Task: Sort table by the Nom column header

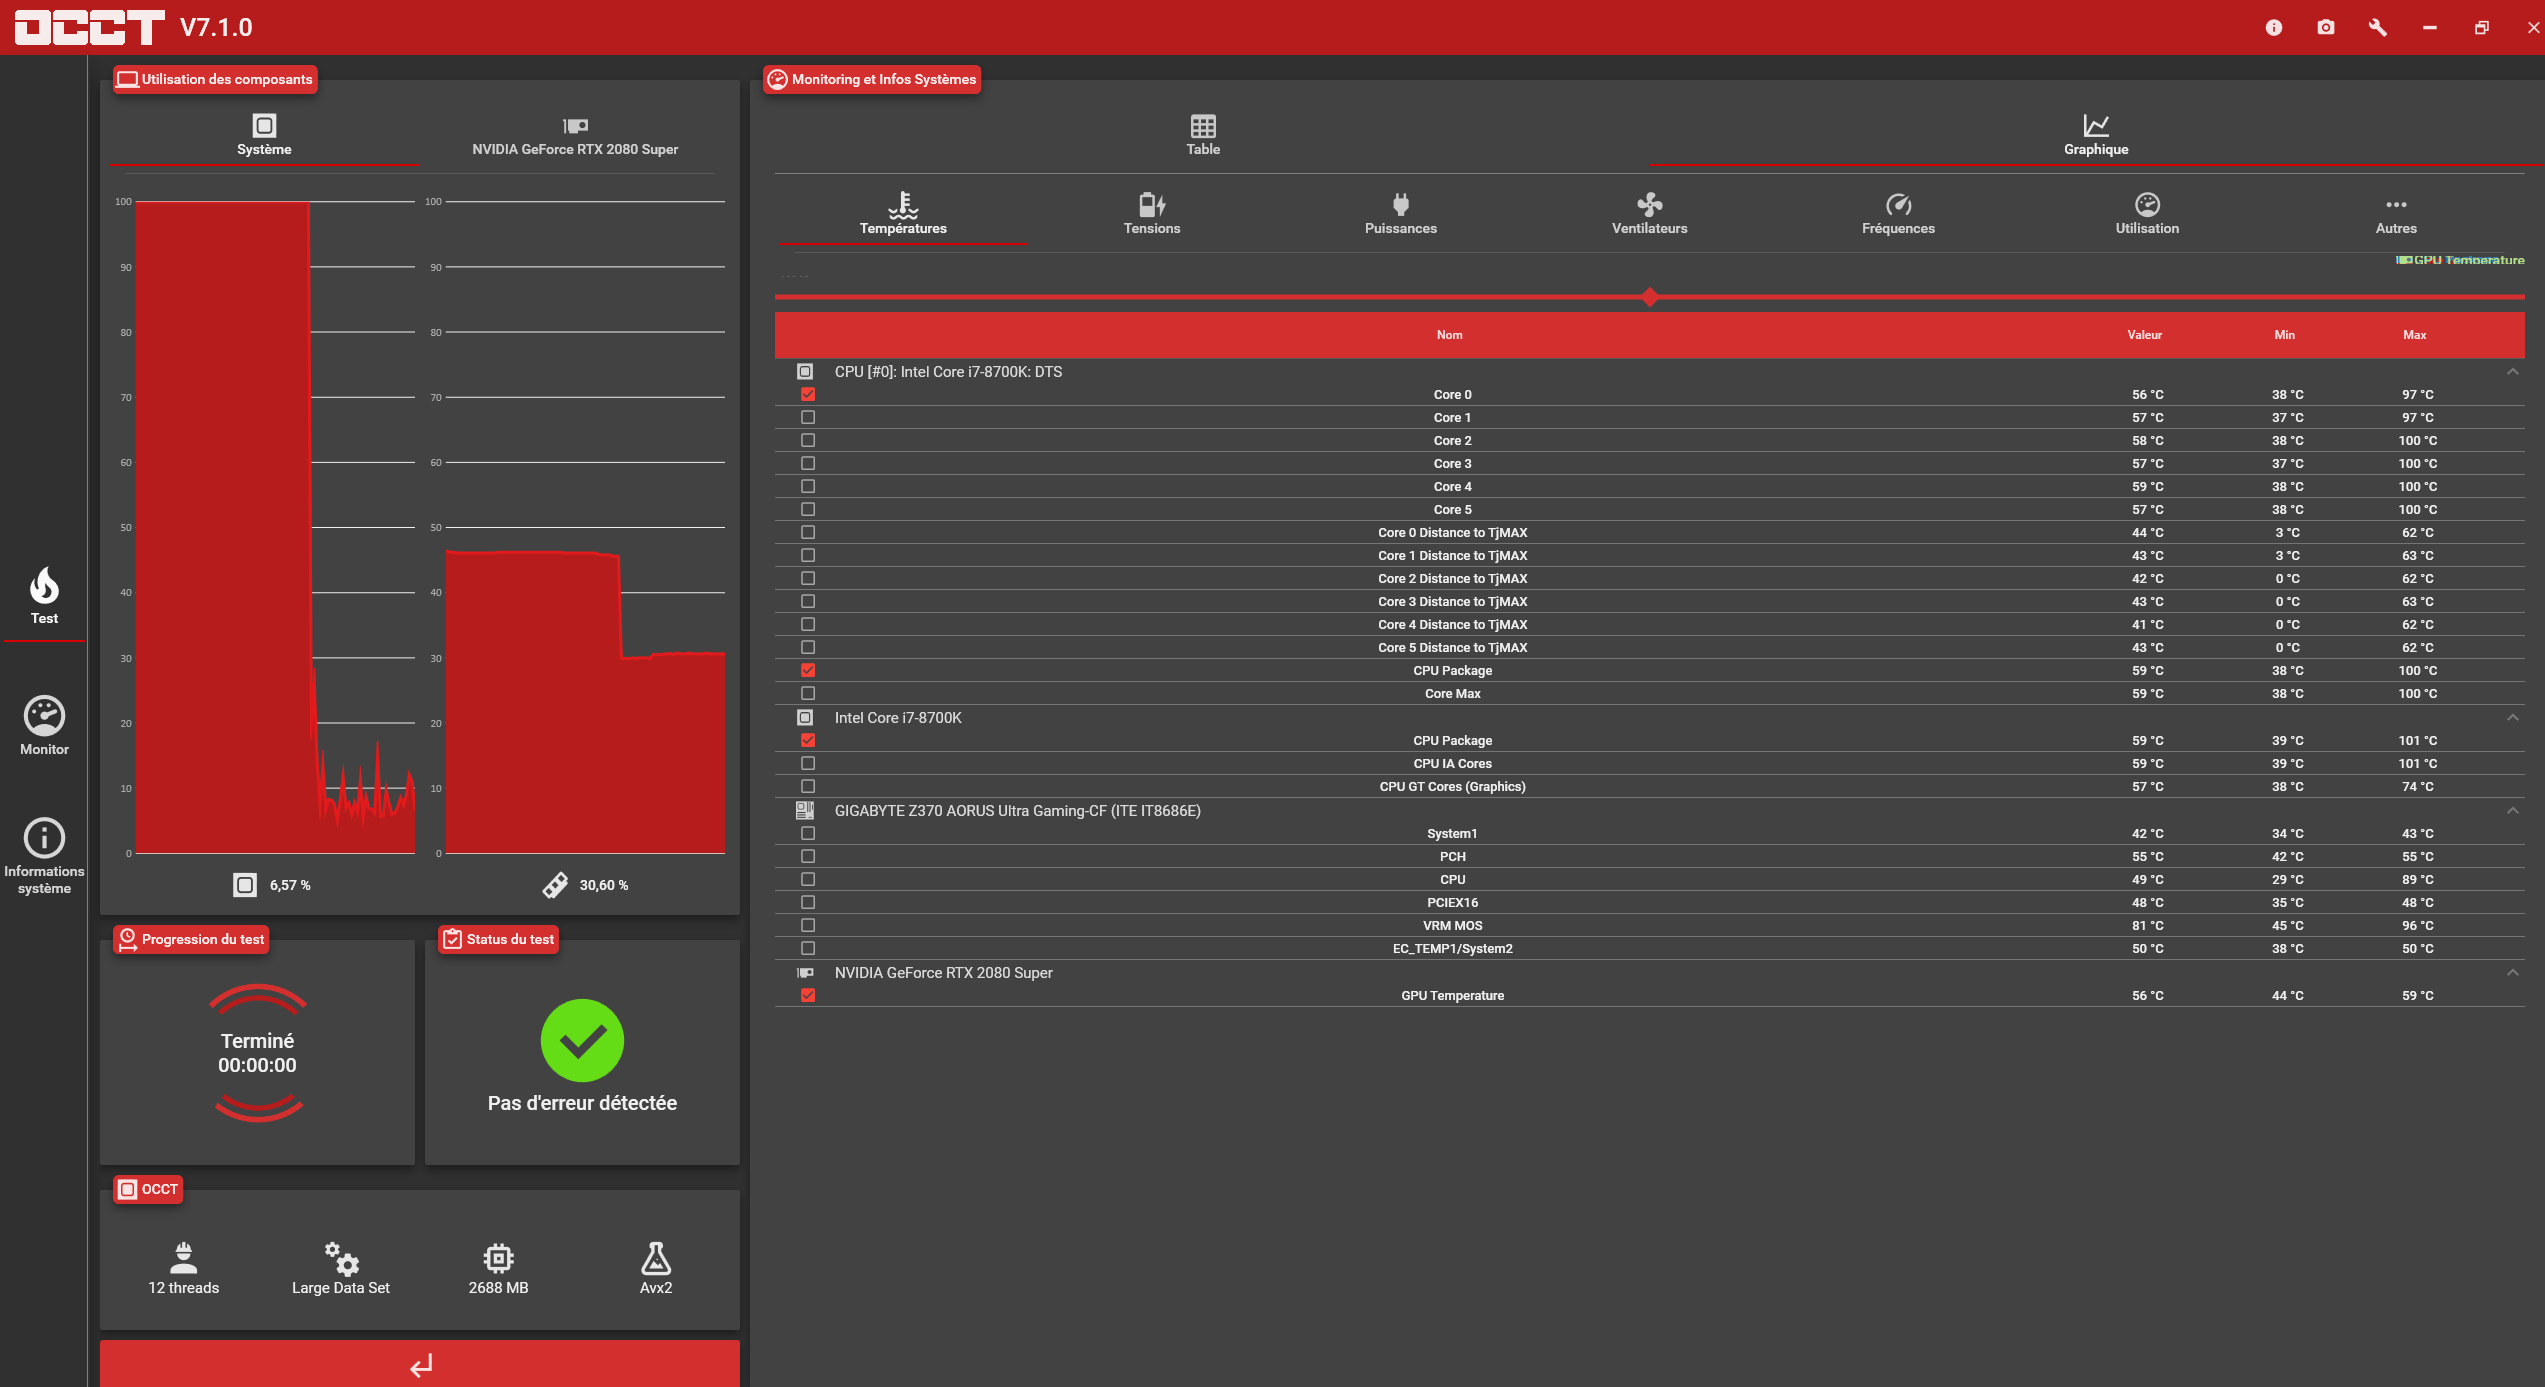Action: [1450, 335]
